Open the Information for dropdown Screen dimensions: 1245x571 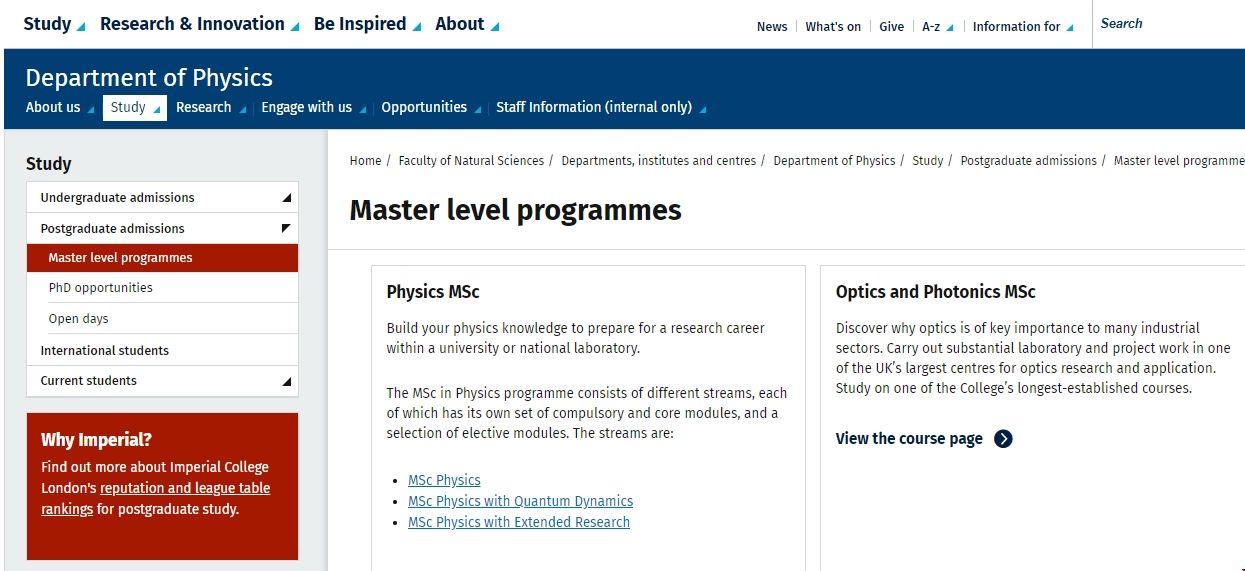tap(1022, 27)
